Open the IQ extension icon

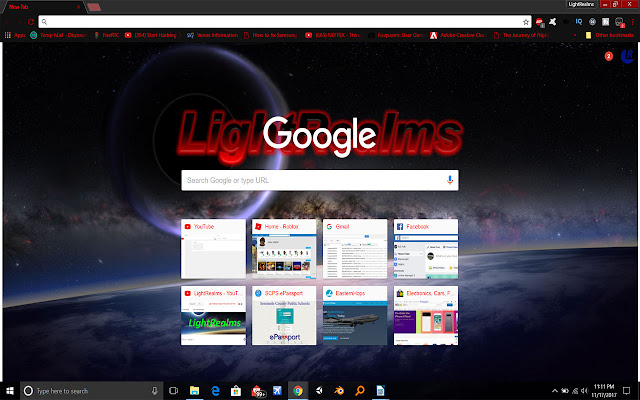tap(579, 22)
